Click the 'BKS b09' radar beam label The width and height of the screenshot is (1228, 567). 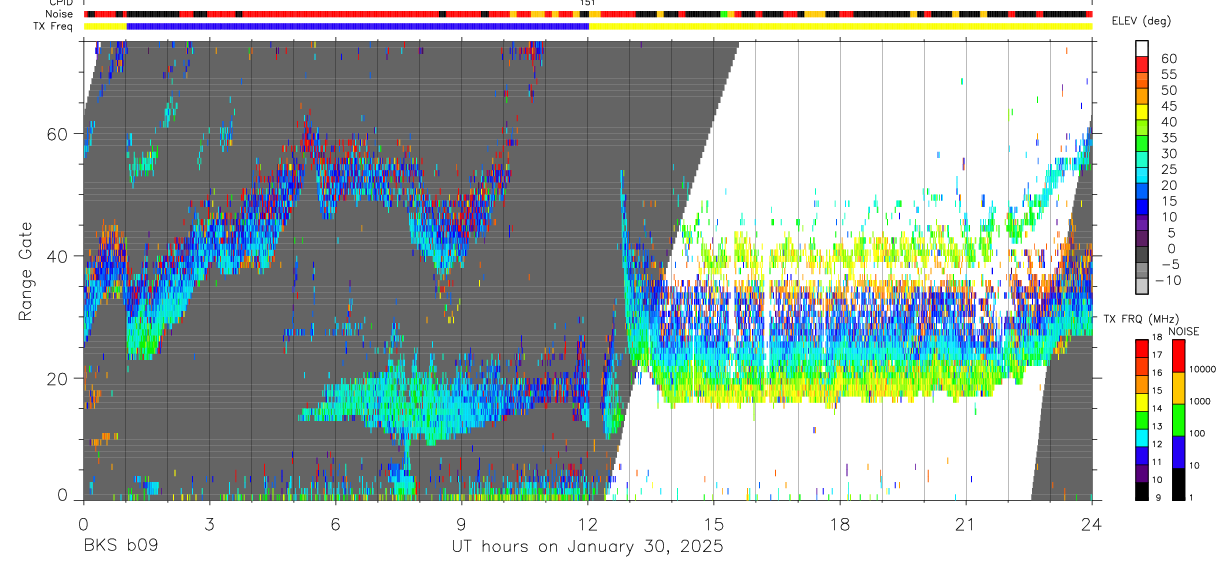point(120,547)
